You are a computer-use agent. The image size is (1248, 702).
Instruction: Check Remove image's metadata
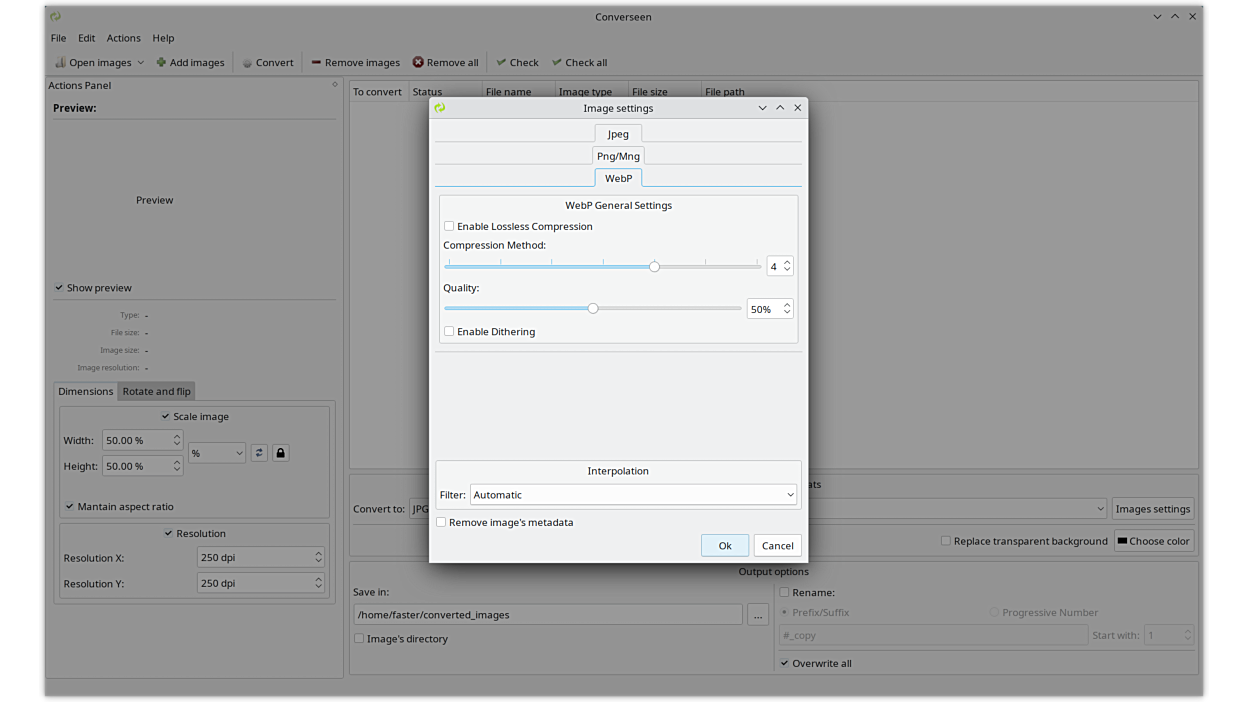(x=441, y=522)
